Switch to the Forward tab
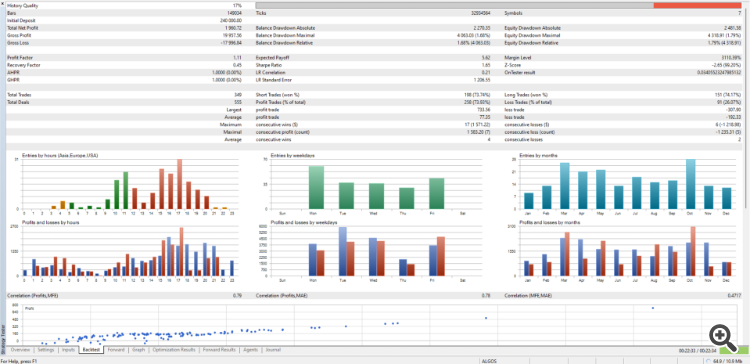Viewport: 750px width, 364px height. [116, 350]
